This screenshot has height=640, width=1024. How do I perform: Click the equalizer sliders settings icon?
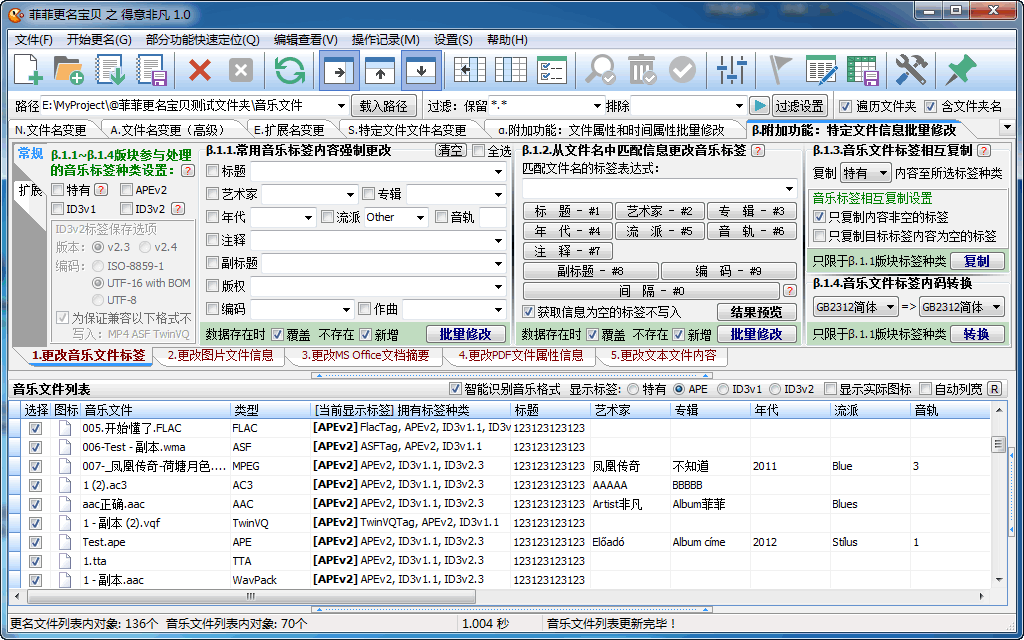[733, 70]
